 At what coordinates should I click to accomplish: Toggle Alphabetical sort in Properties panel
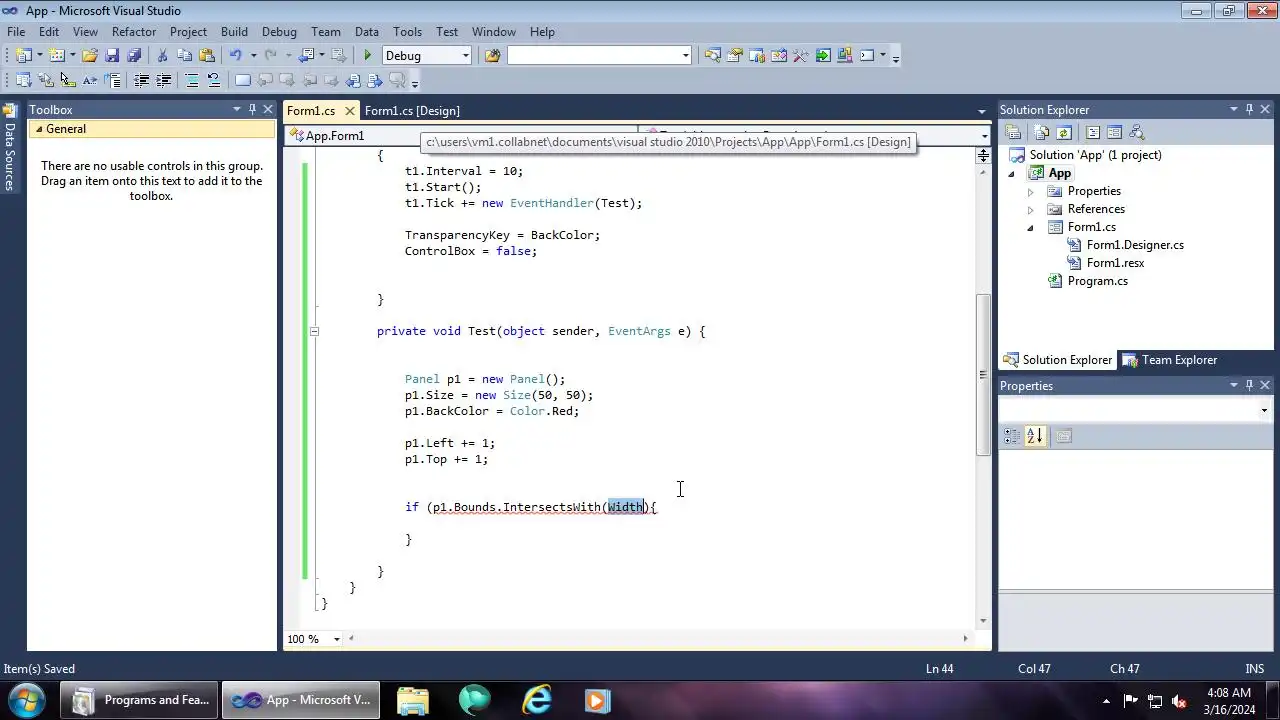[x=1035, y=436]
